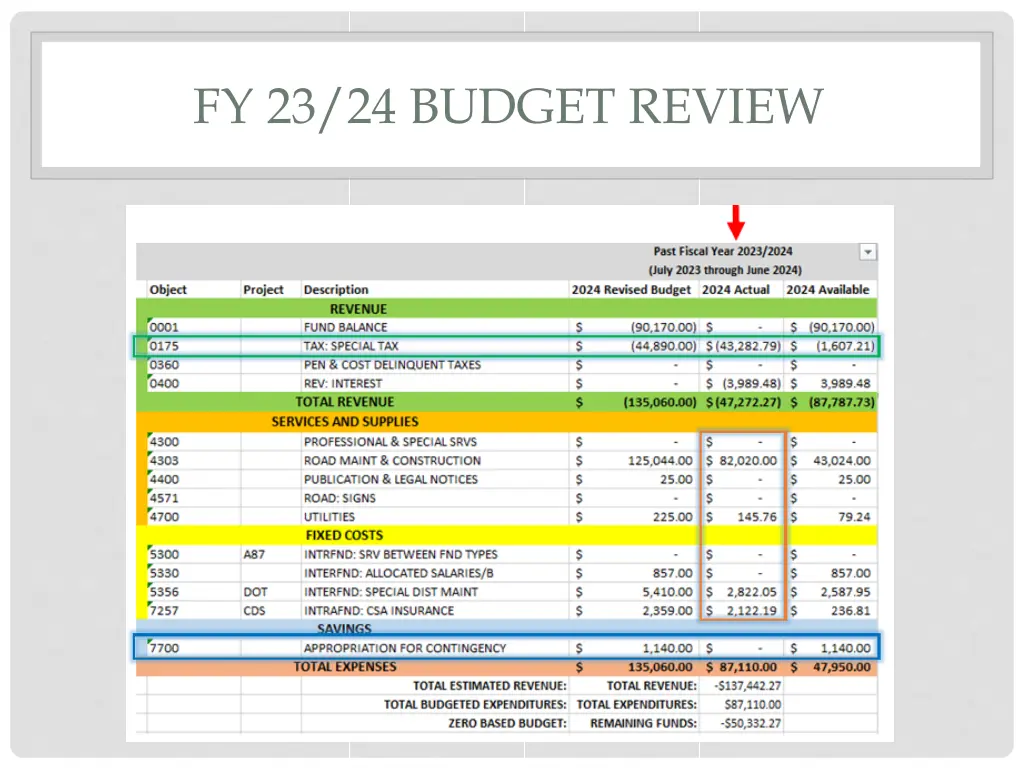This screenshot has width=1024, height=768.
Task: Click the FY 23/24 BUDGET REVIEW title
Action: [511, 105]
